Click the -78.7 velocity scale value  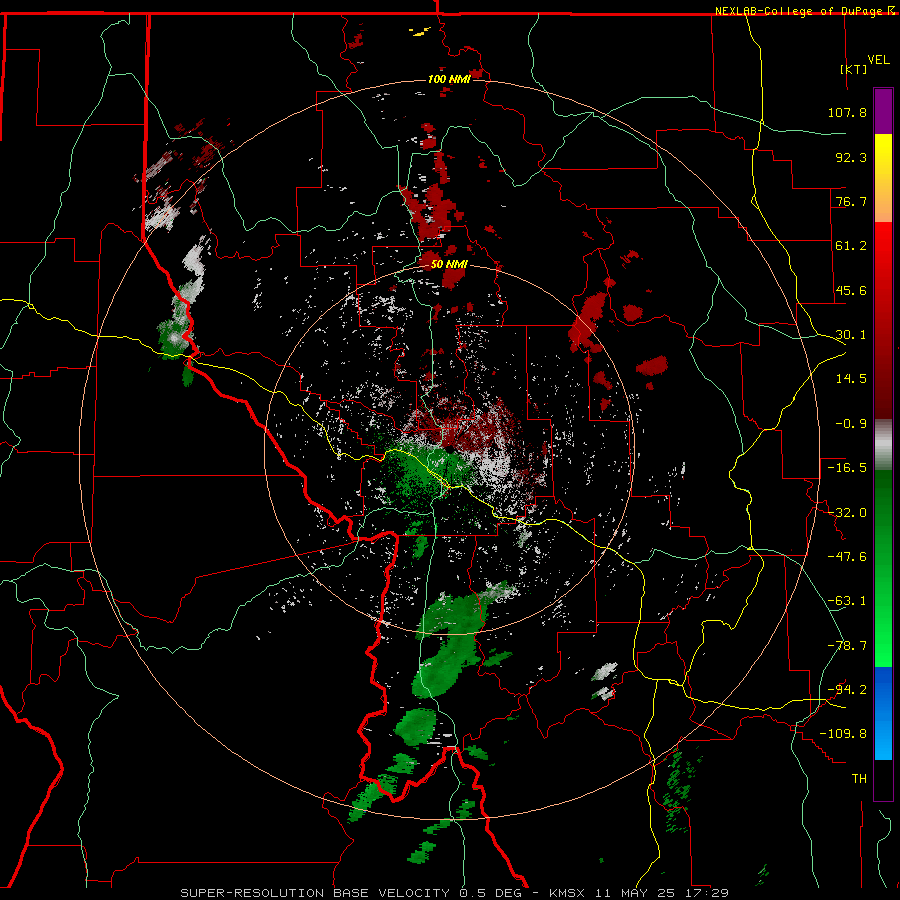click(847, 646)
